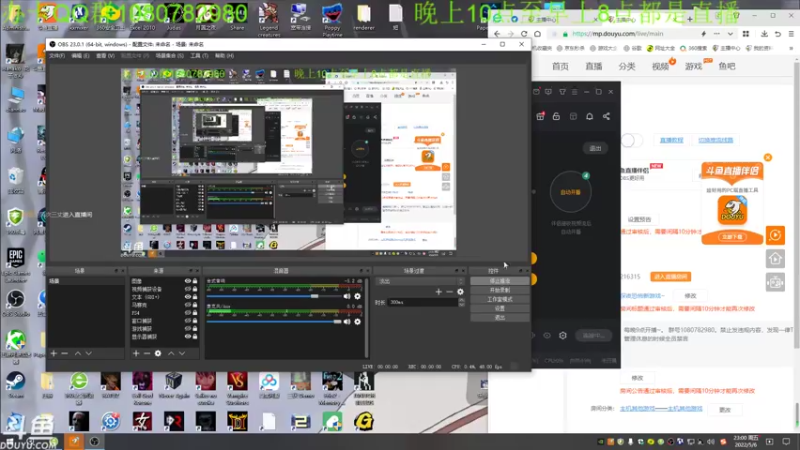The image size is (800, 450).
Task: Move scene down using the down arrow in Scenes panel
Action: (89, 353)
